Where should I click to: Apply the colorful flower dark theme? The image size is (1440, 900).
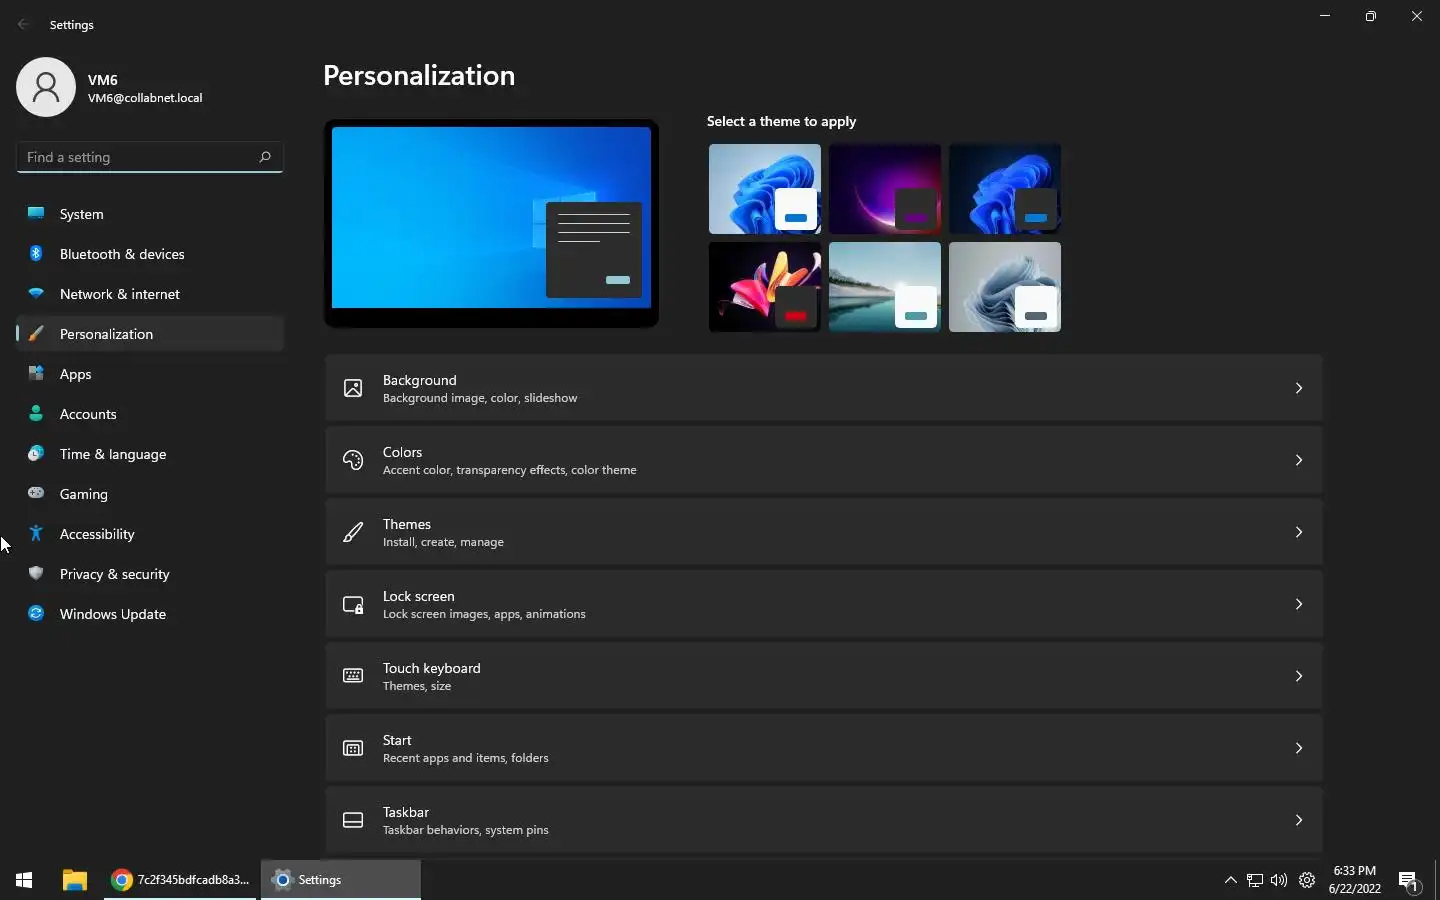pos(765,287)
